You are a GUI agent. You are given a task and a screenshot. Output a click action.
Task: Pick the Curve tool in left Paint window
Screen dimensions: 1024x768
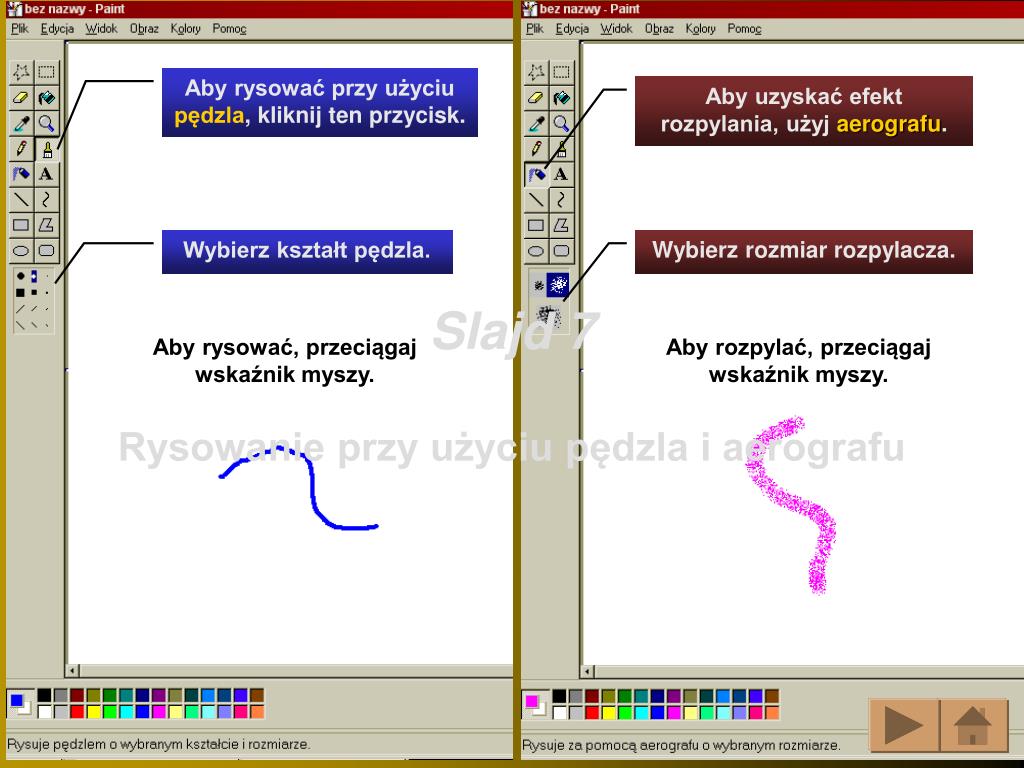(46, 199)
